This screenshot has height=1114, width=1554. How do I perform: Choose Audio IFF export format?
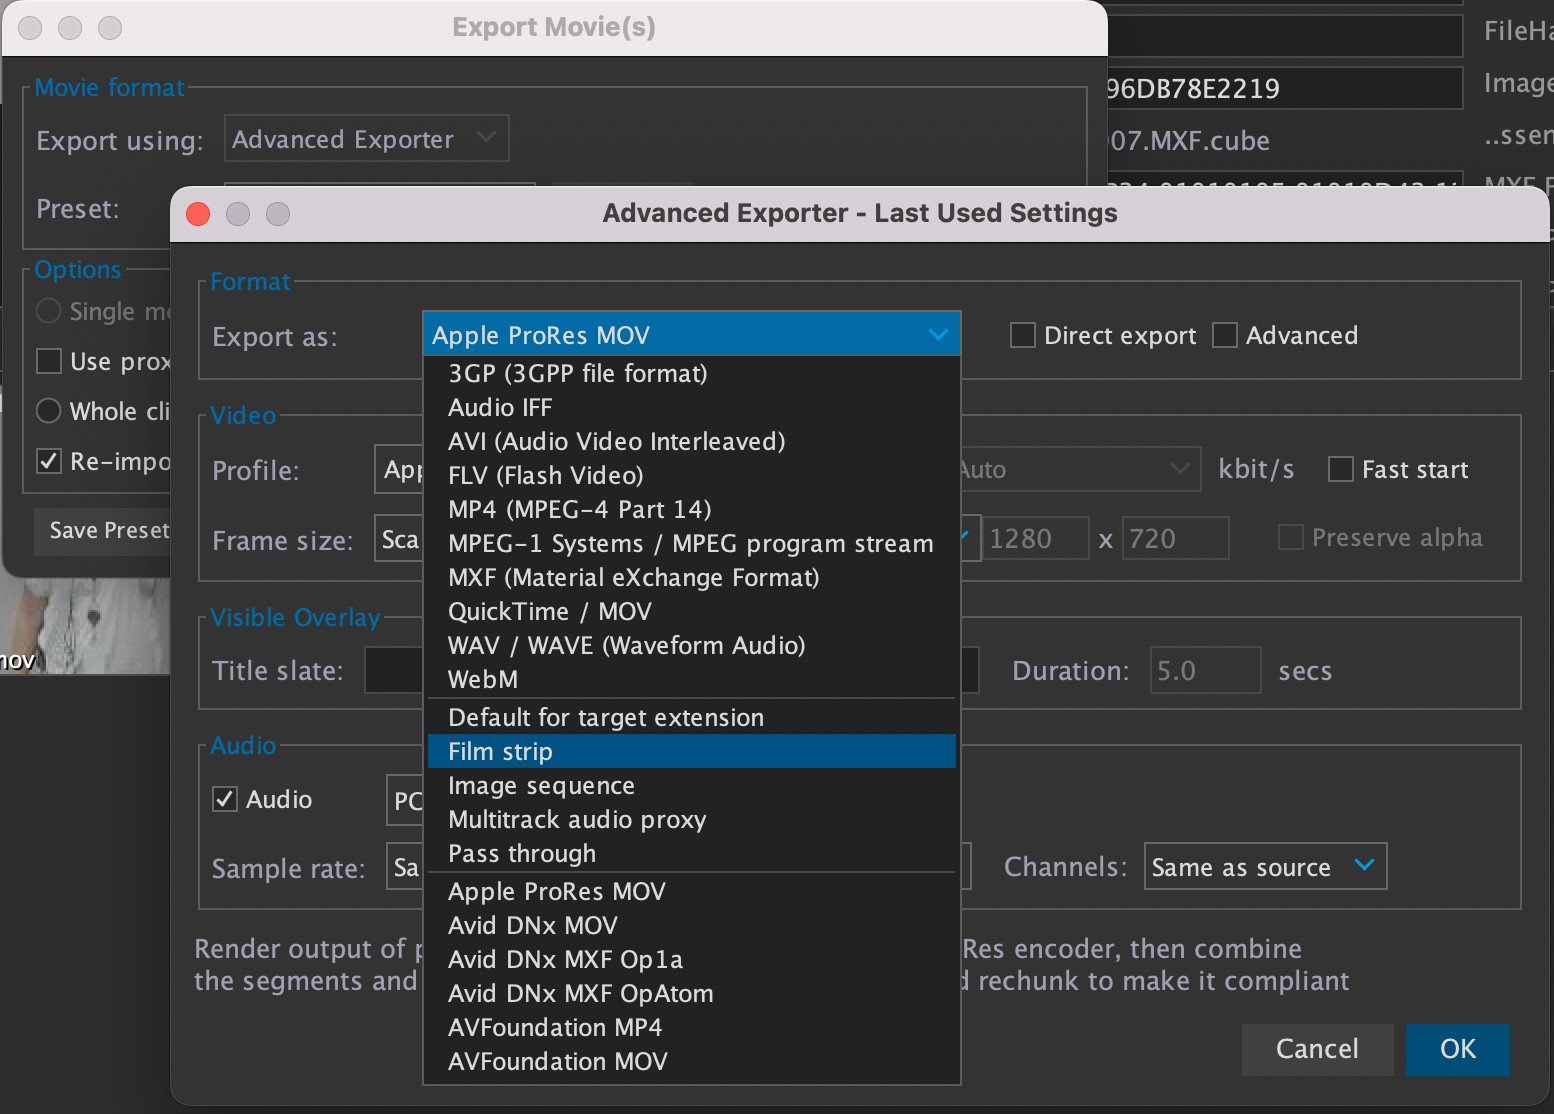tap(691, 407)
